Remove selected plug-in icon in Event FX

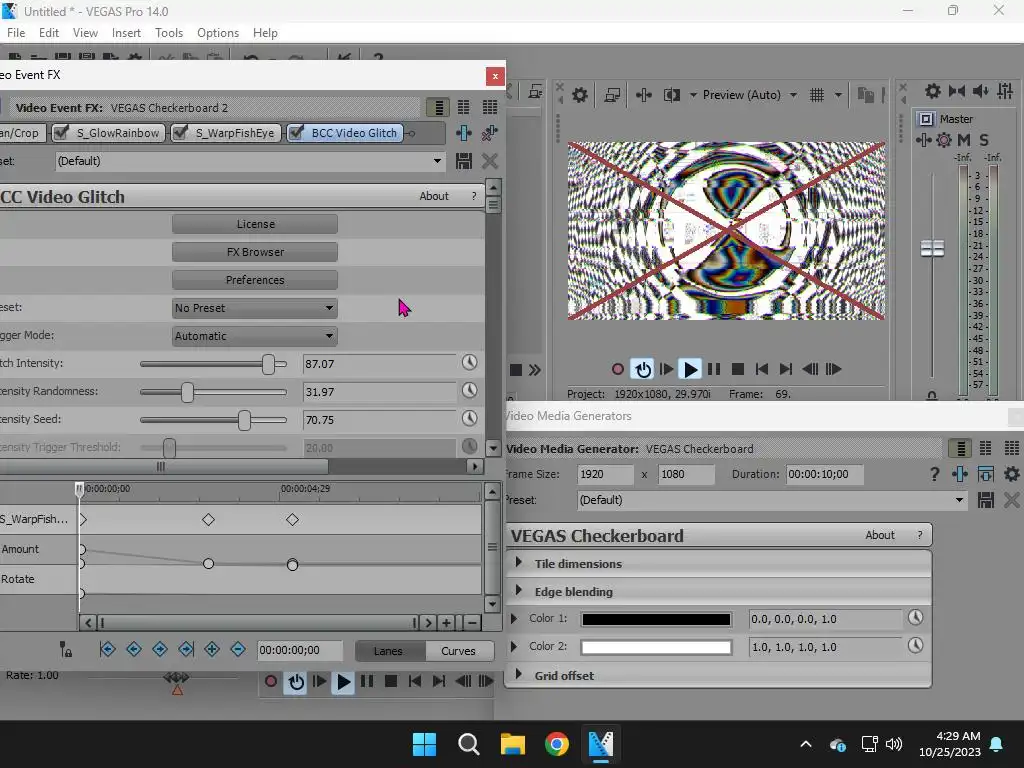click(x=489, y=133)
